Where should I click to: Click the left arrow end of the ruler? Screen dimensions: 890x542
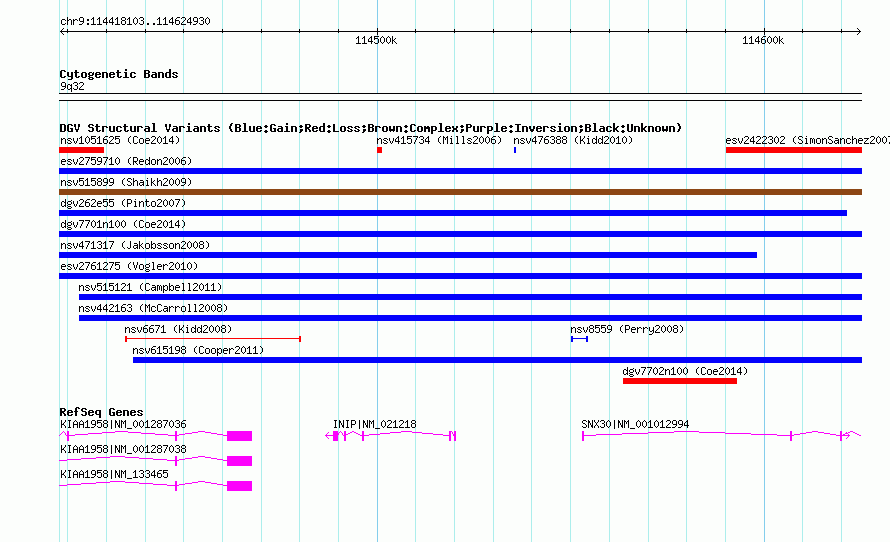click(x=62, y=31)
